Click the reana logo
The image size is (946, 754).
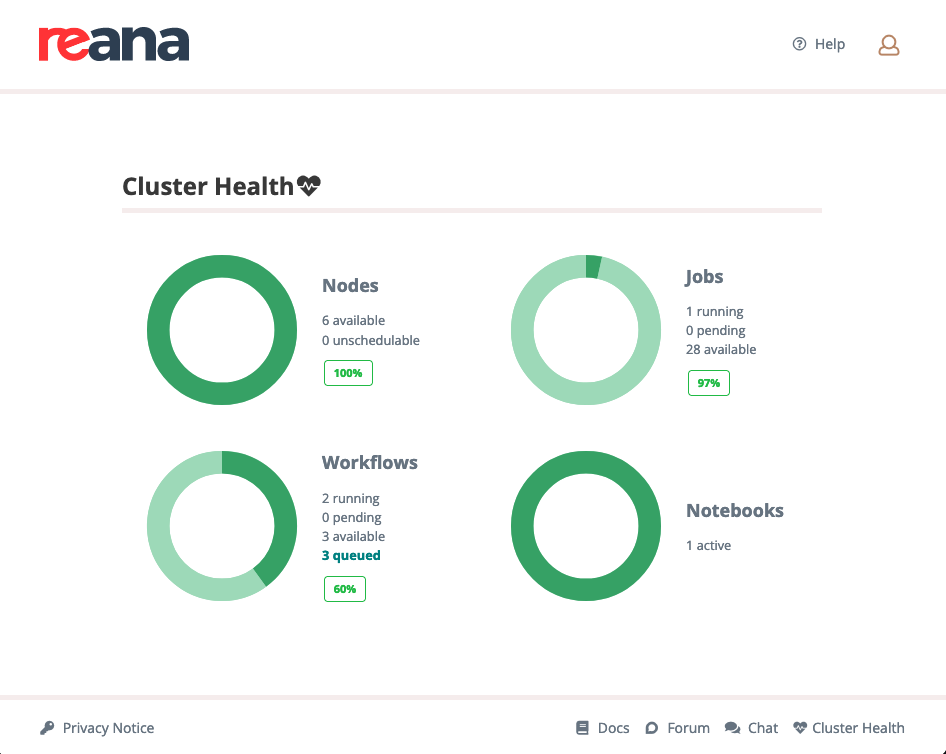[113, 44]
